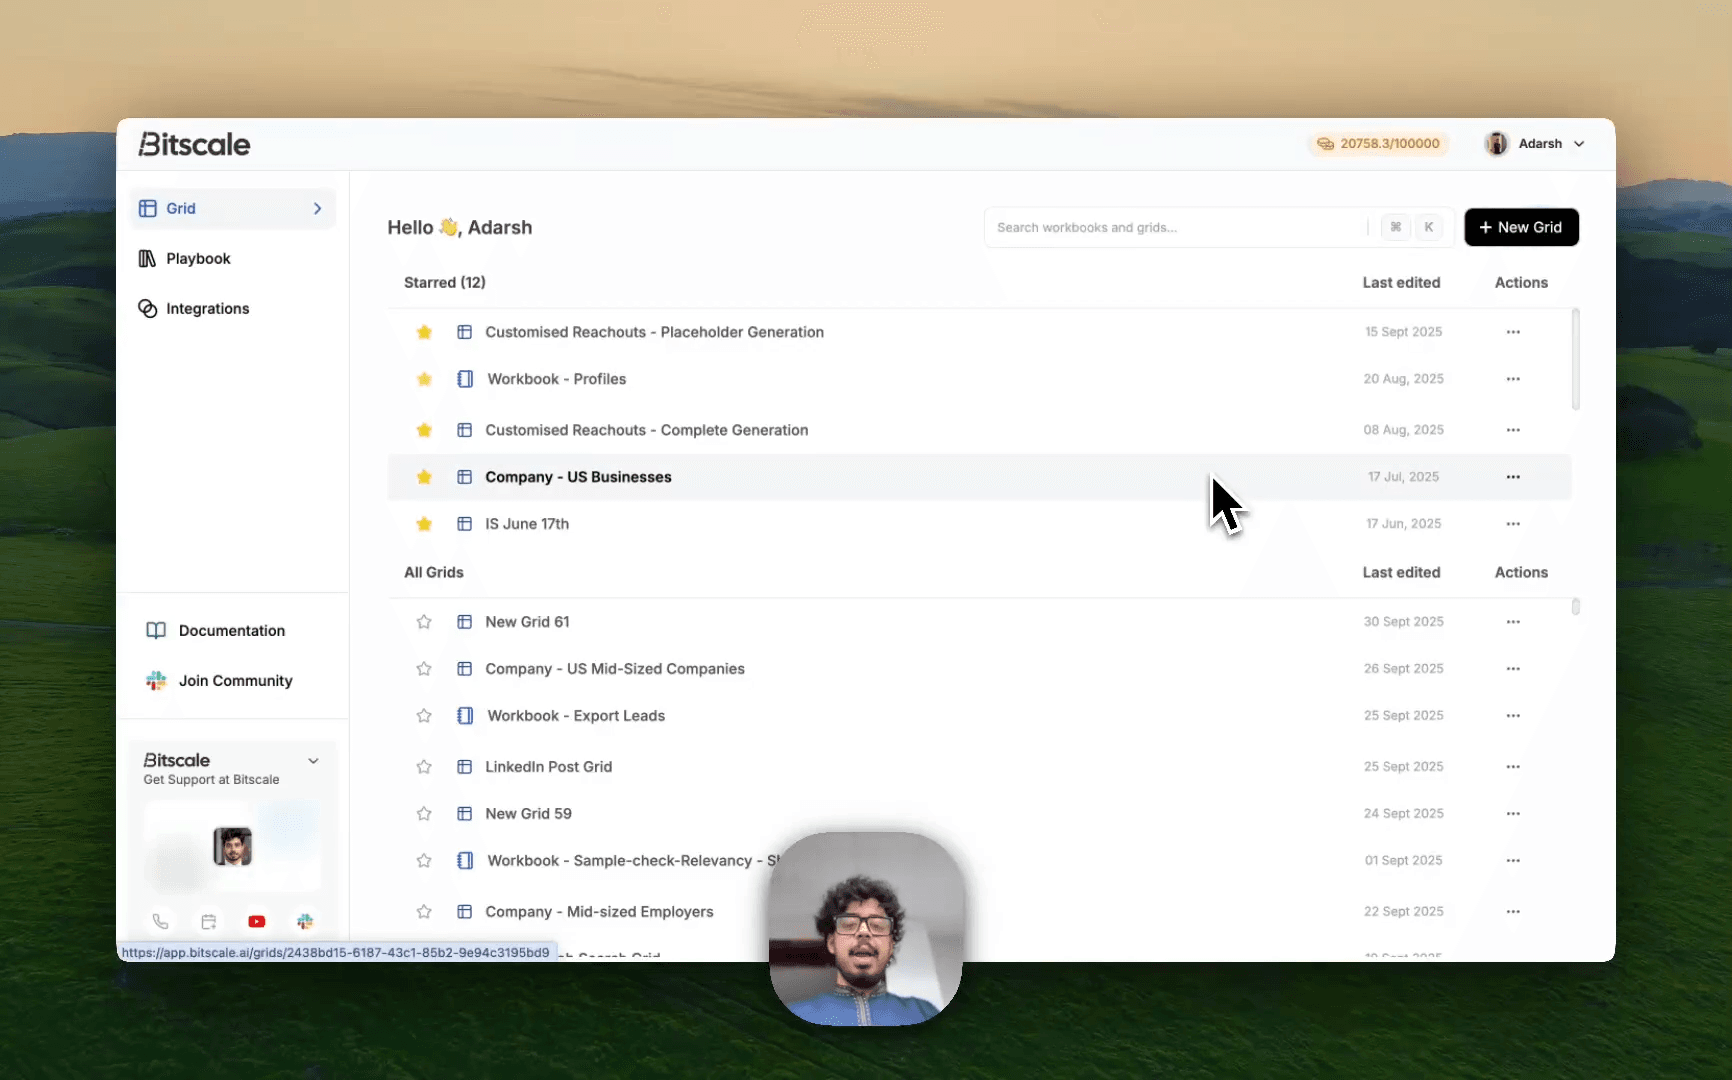Click the Get Support at Bitscale text
The height and width of the screenshot is (1080, 1732).
(x=211, y=780)
